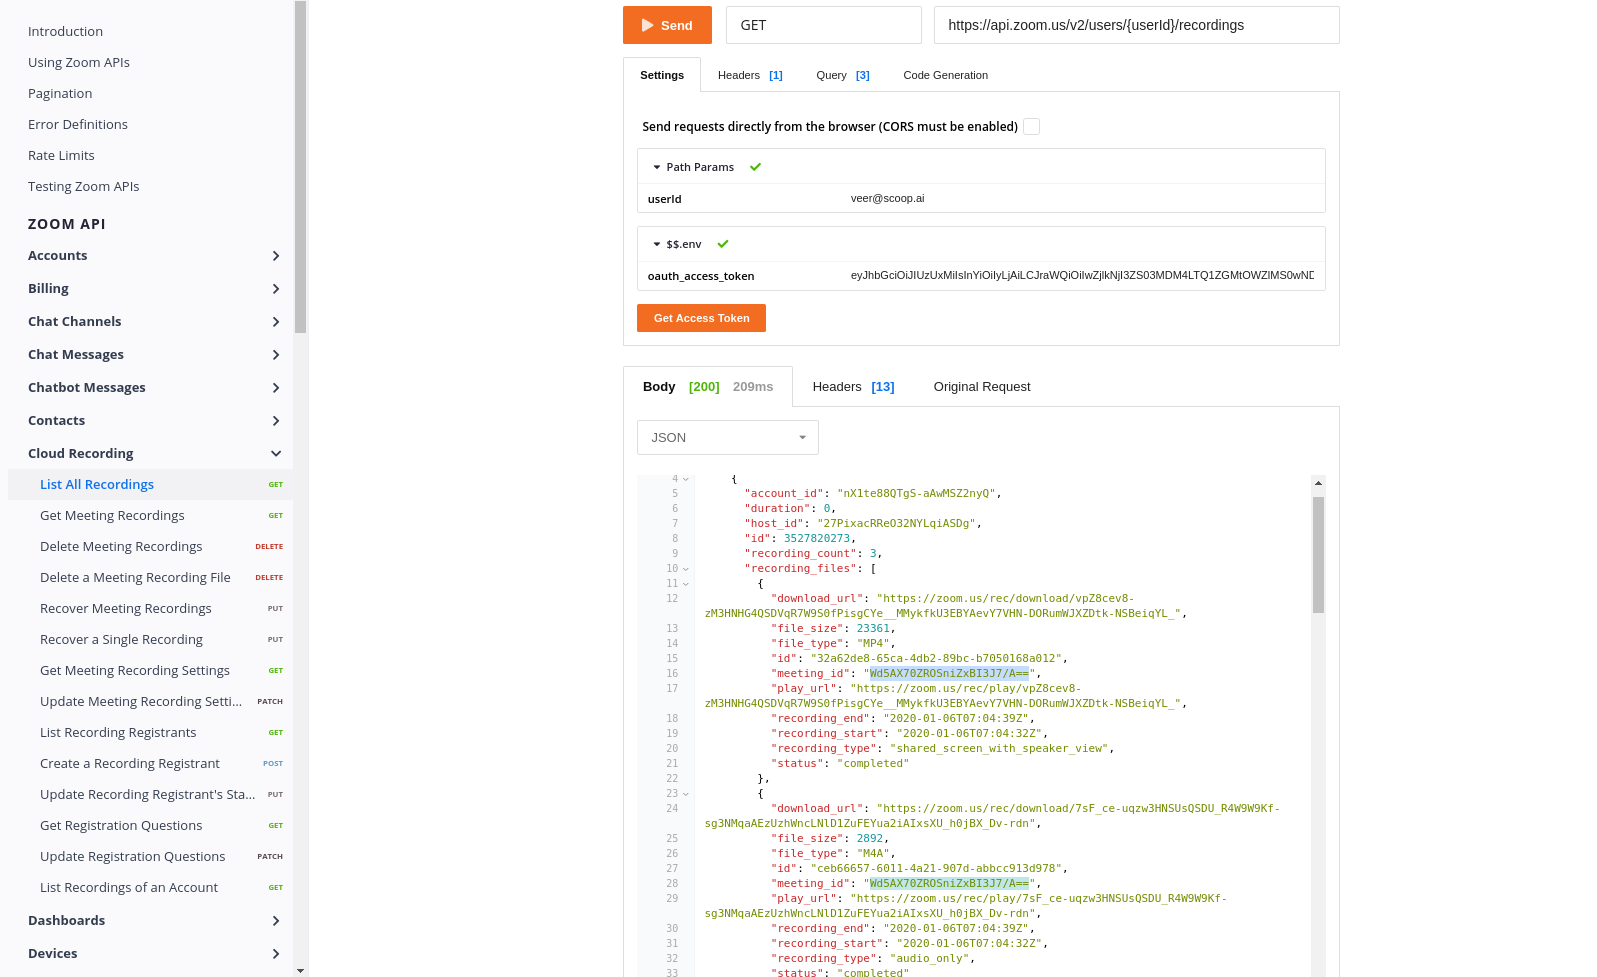The width and height of the screenshot is (1597, 977).
Task: Fold JSON at line 10 arrow
Action: [686, 569]
